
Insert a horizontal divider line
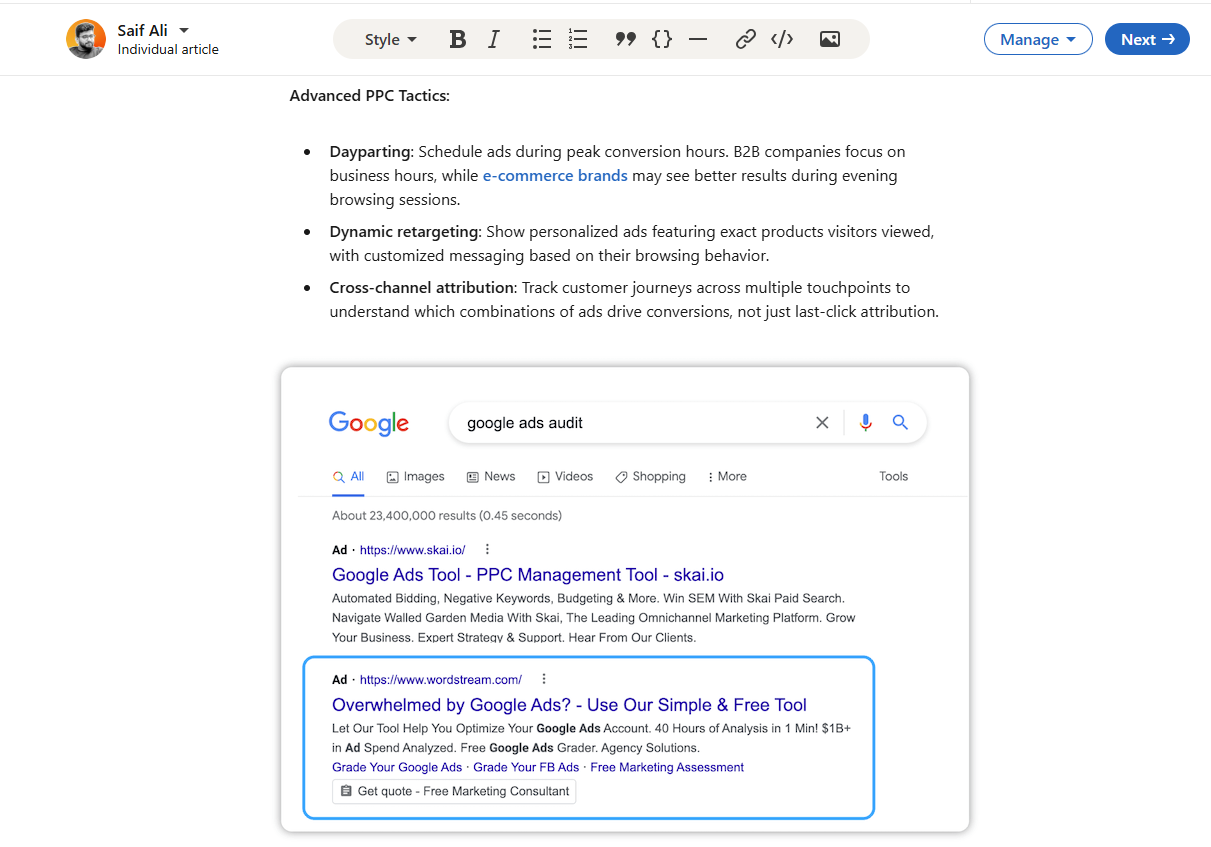coord(698,40)
